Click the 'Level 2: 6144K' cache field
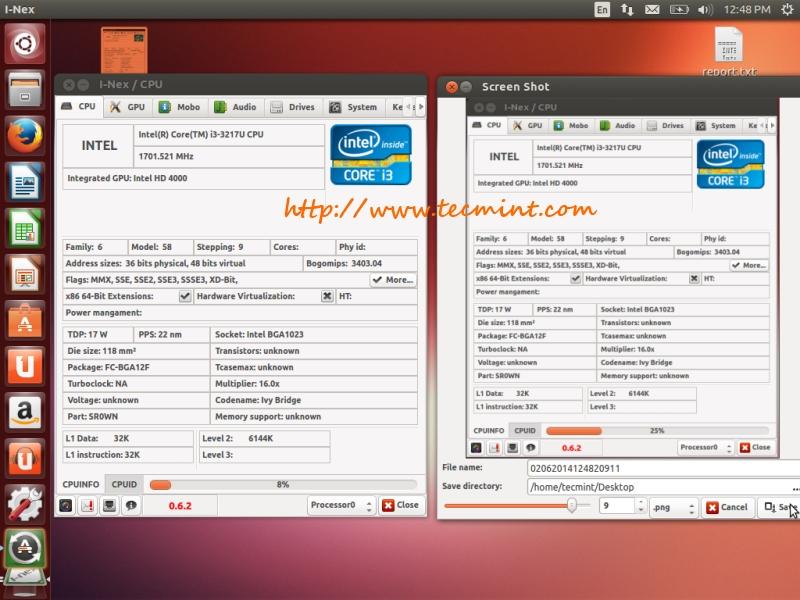This screenshot has width=800, height=600. 265,438
